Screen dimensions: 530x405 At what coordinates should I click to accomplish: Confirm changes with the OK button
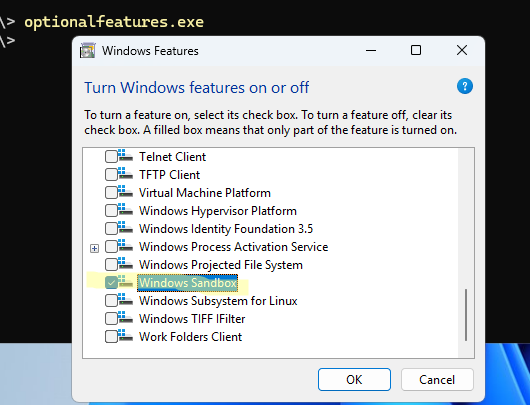[x=354, y=380]
